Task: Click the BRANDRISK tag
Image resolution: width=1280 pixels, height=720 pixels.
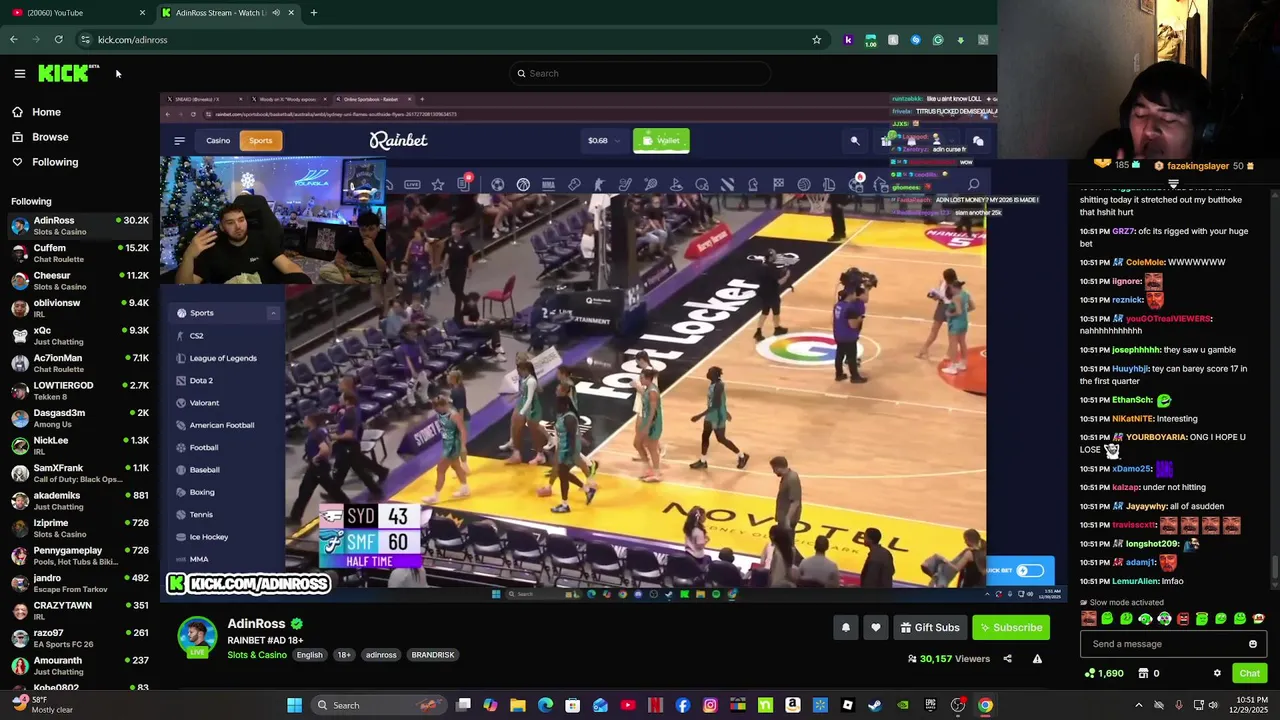Action: click(433, 655)
